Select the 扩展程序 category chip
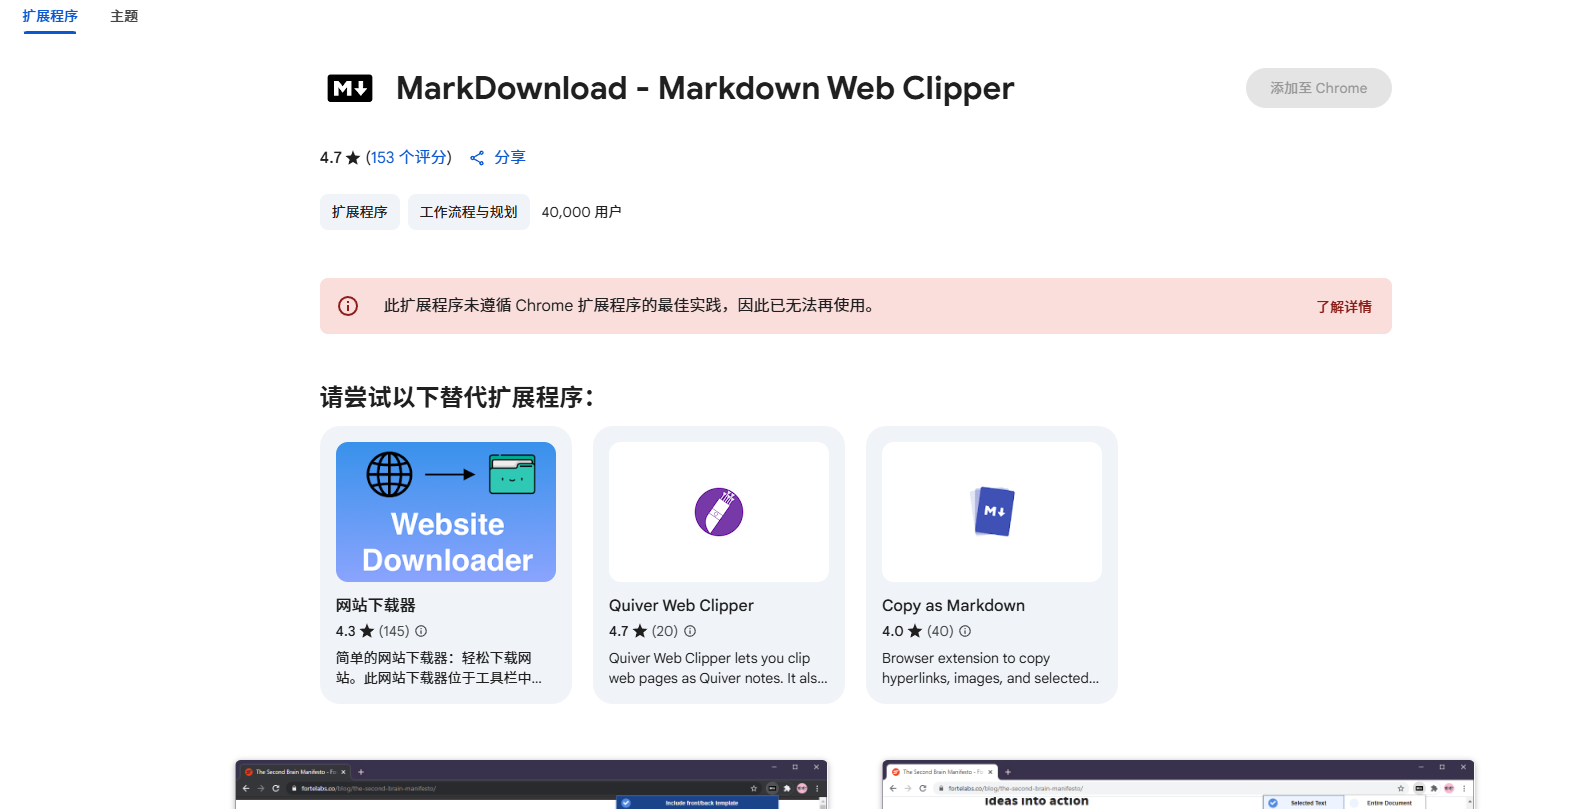The height and width of the screenshot is (809, 1594). point(360,212)
